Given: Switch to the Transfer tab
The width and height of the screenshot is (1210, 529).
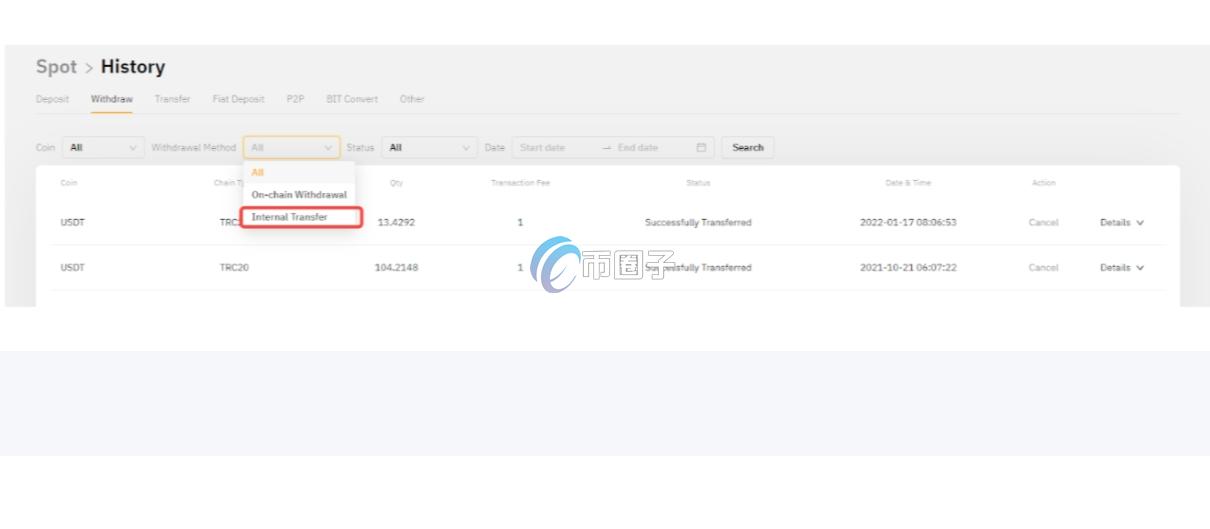Looking at the screenshot, I should point(172,98).
